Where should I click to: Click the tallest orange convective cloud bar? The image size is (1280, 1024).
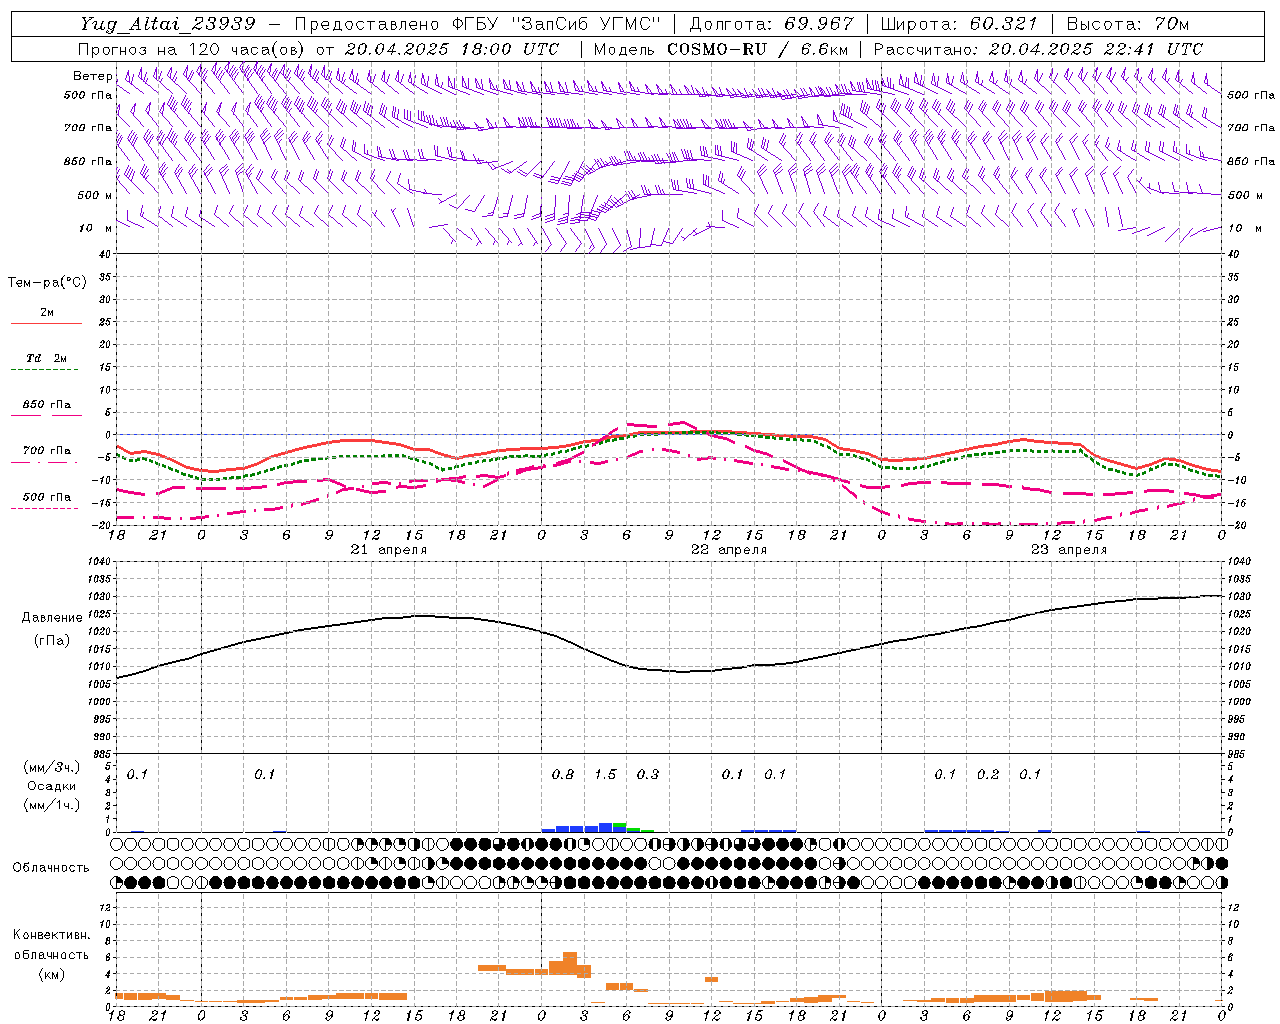coord(570,963)
